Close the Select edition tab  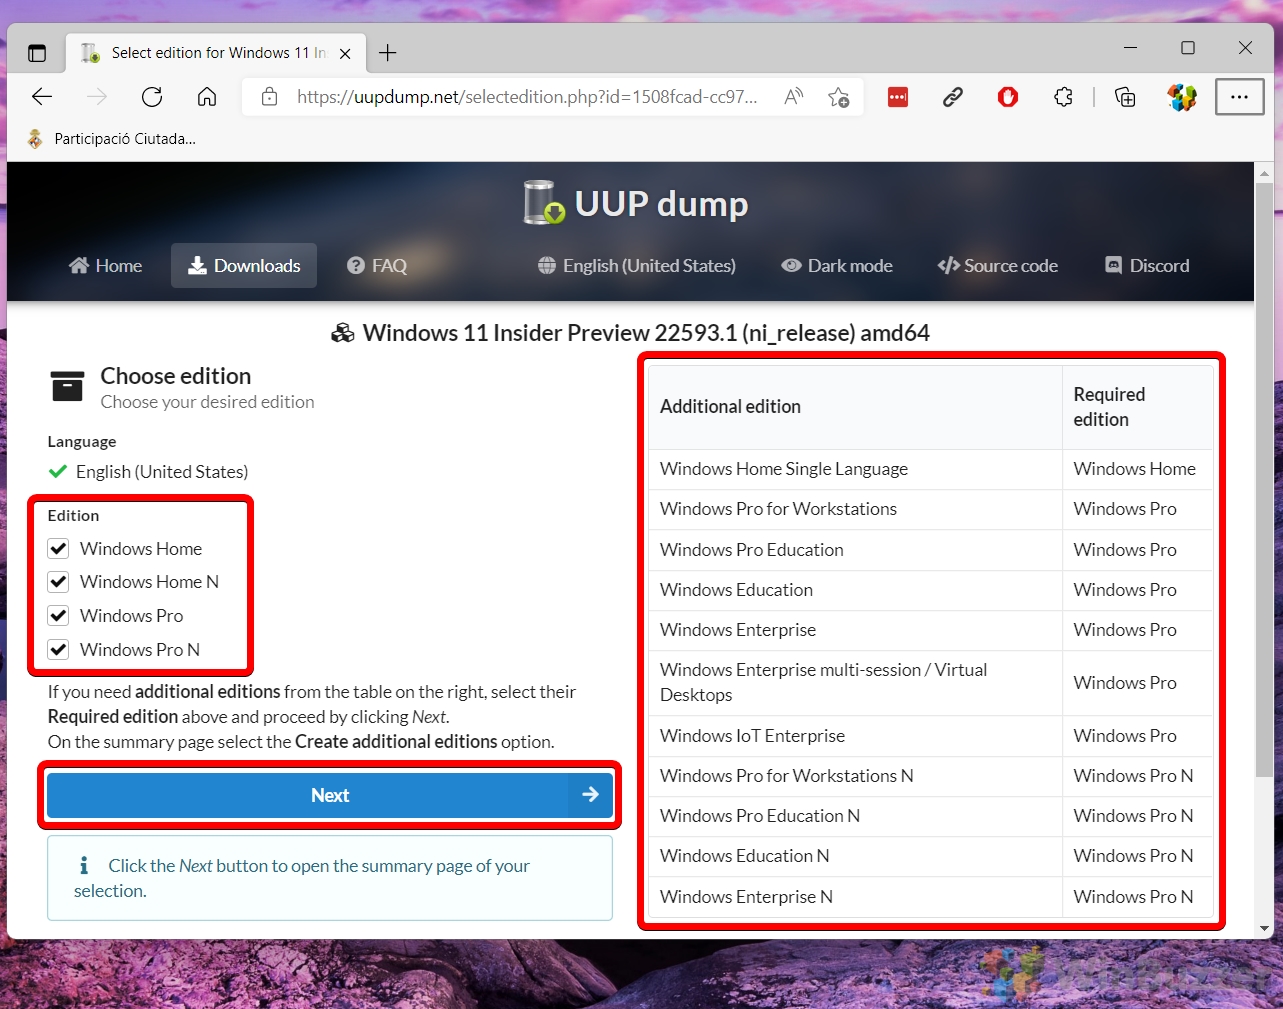coord(345,54)
